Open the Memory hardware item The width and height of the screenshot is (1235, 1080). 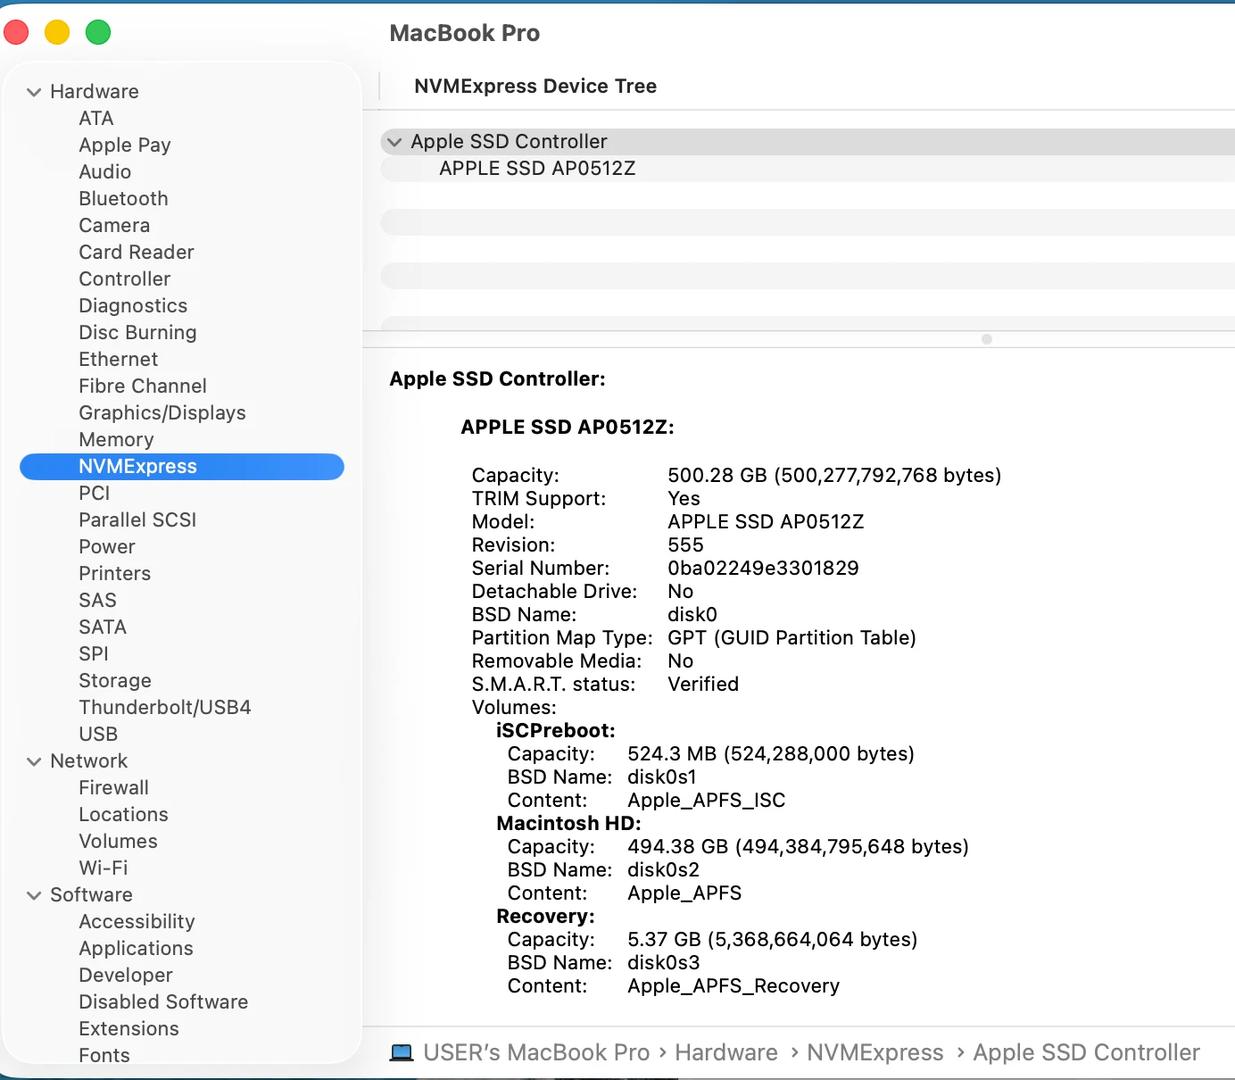pos(116,439)
